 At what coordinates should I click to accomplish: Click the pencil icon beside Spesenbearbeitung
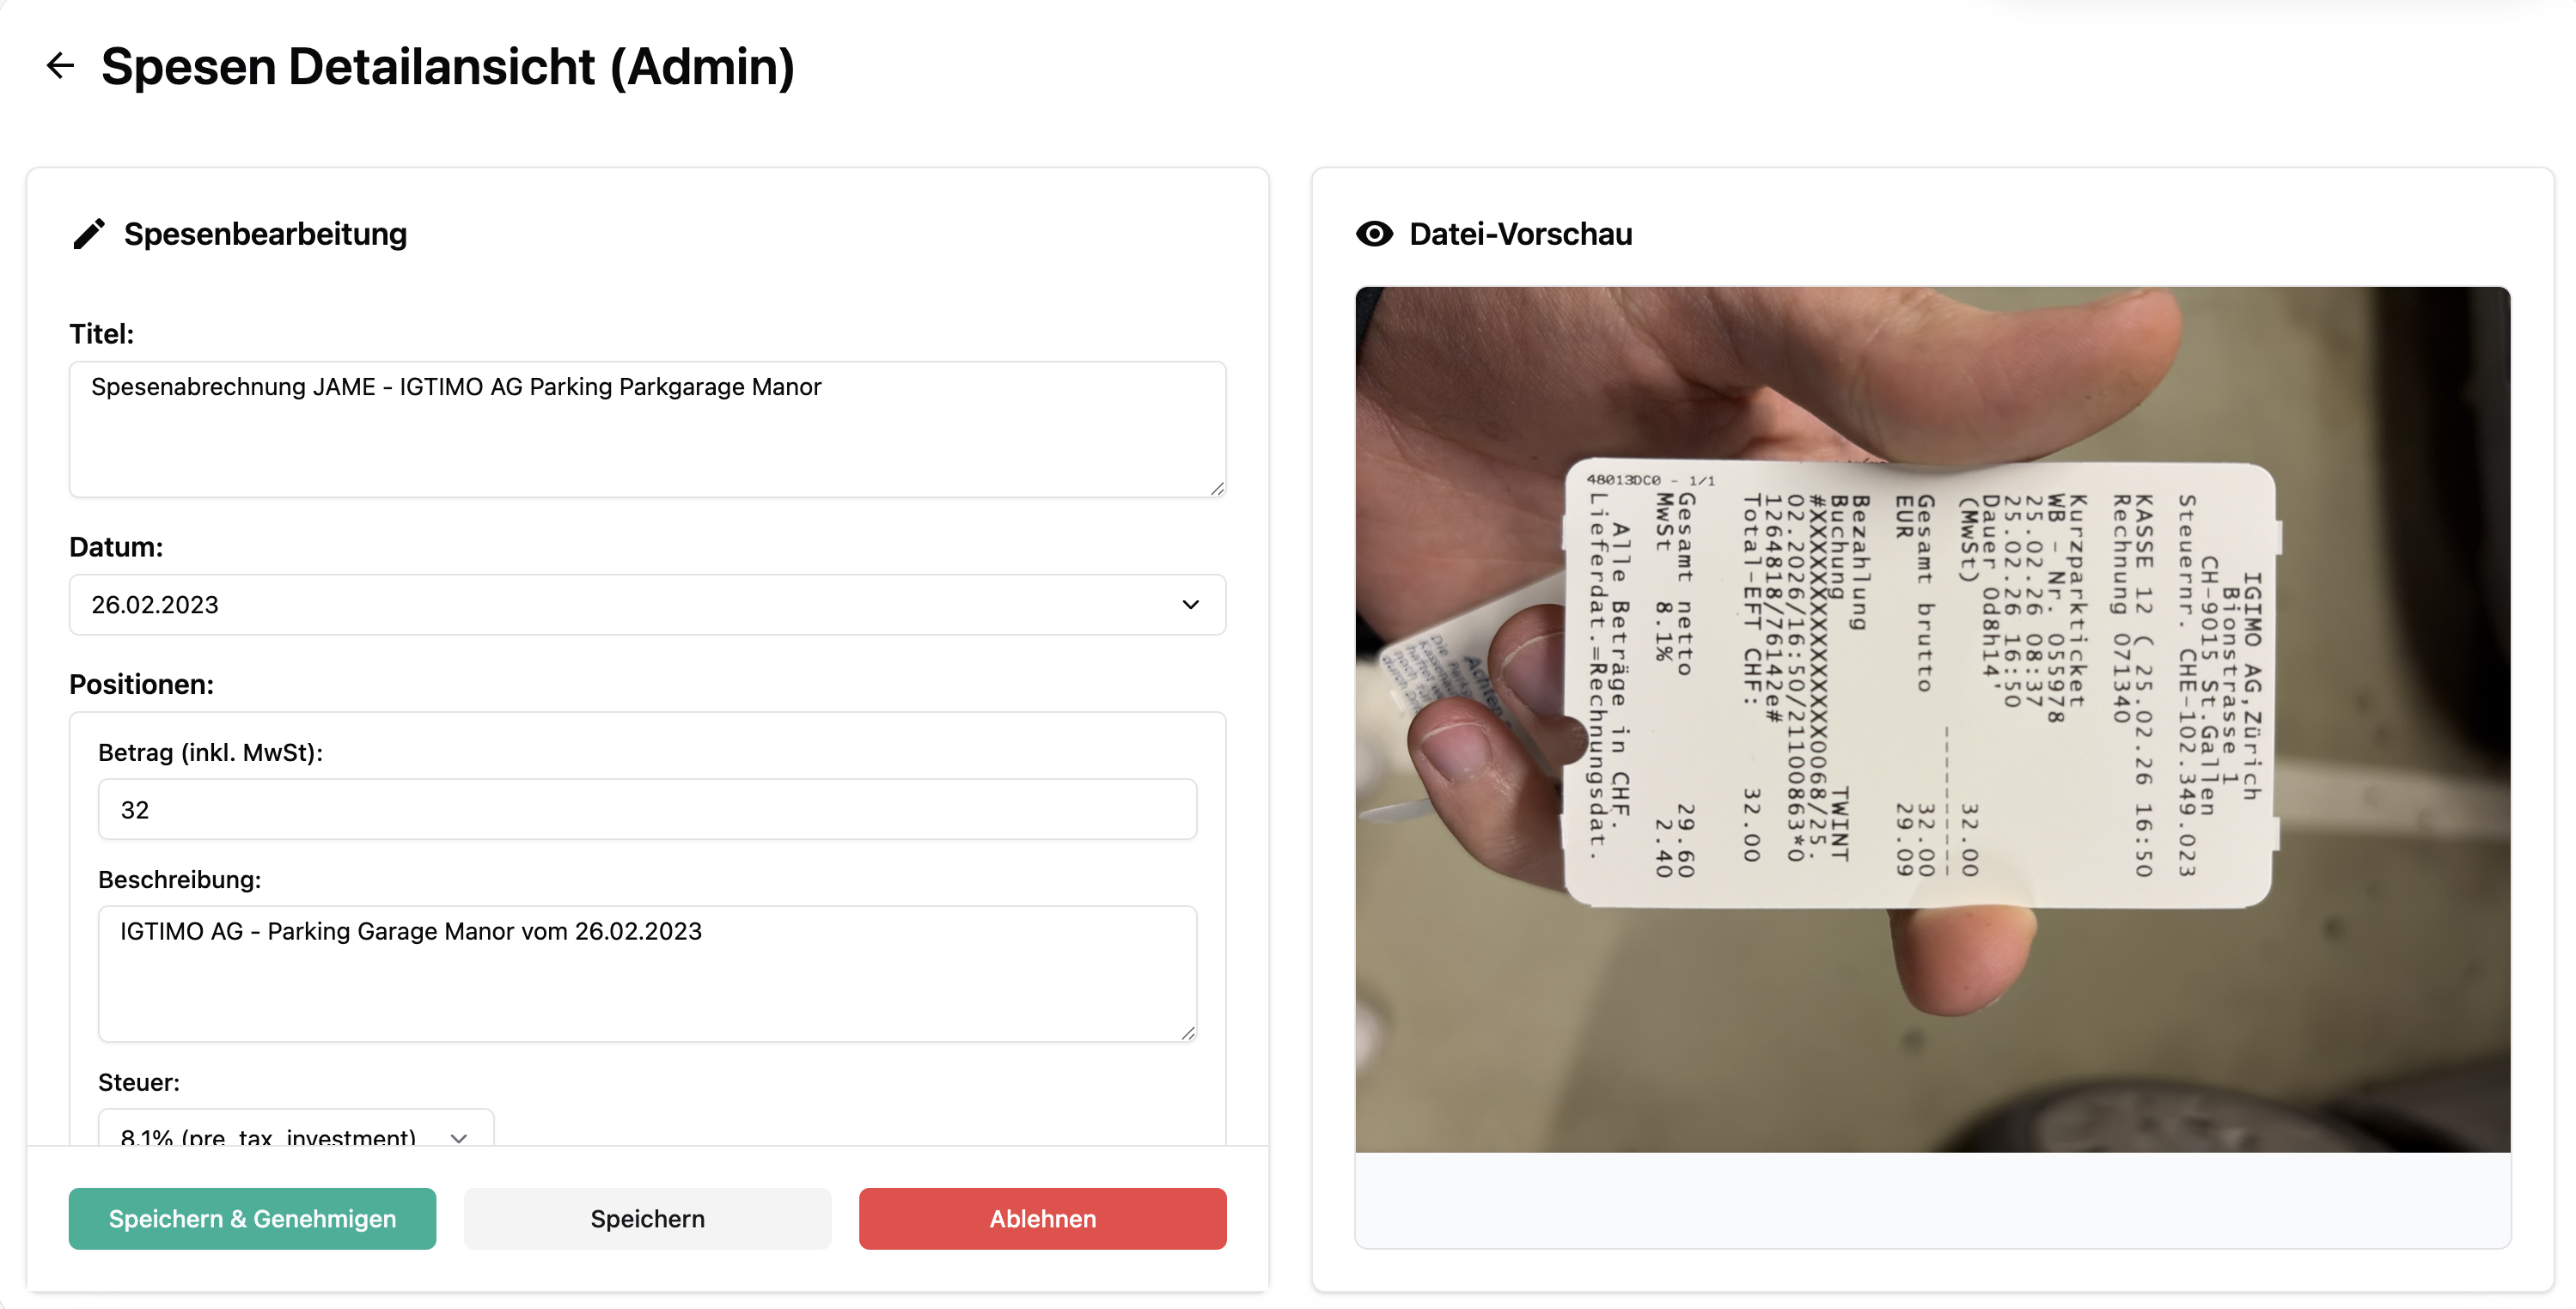point(89,234)
